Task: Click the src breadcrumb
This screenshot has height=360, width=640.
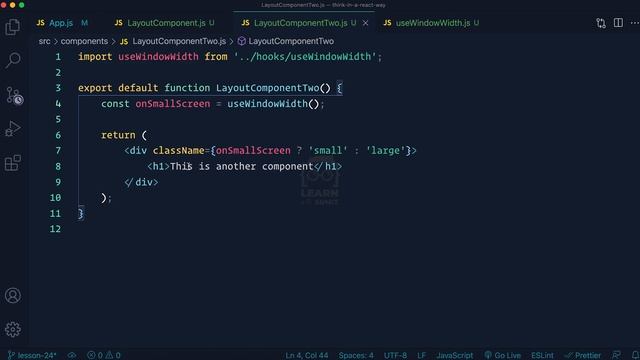Action: pos(44,41)
